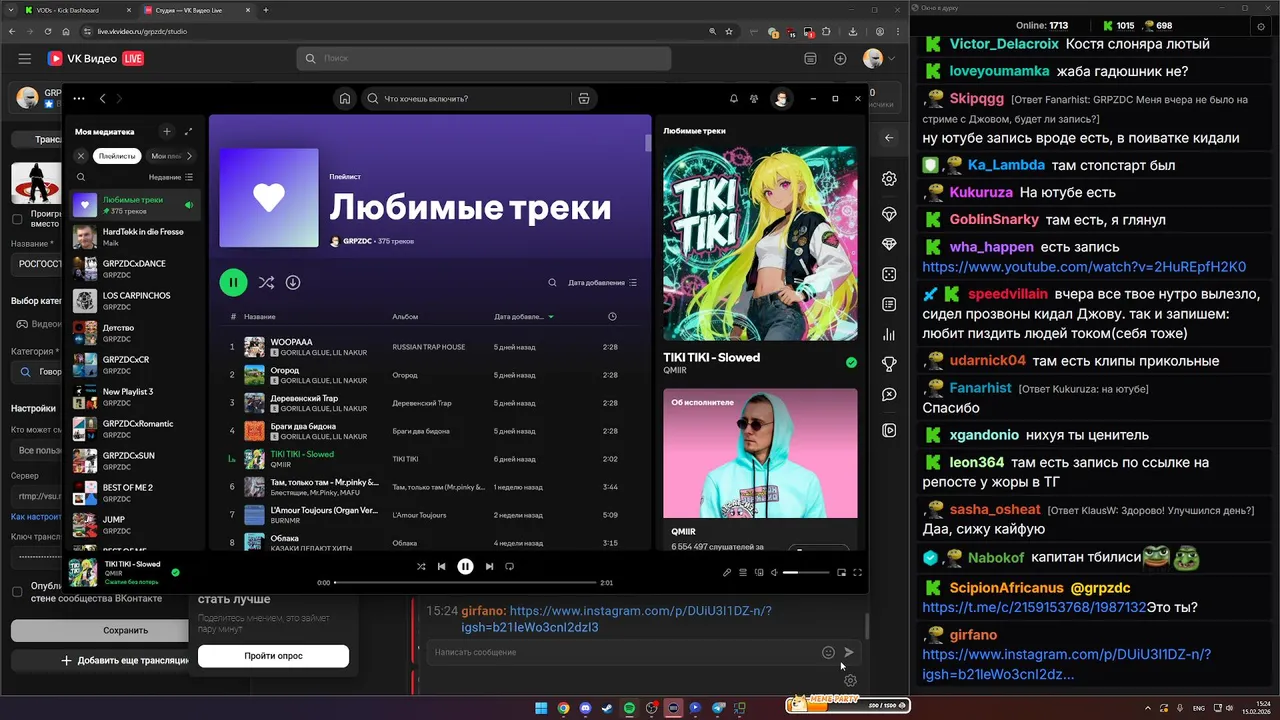Enter Spotify full screen mode
Screen dimensions: 1280x720
(857, 573)
